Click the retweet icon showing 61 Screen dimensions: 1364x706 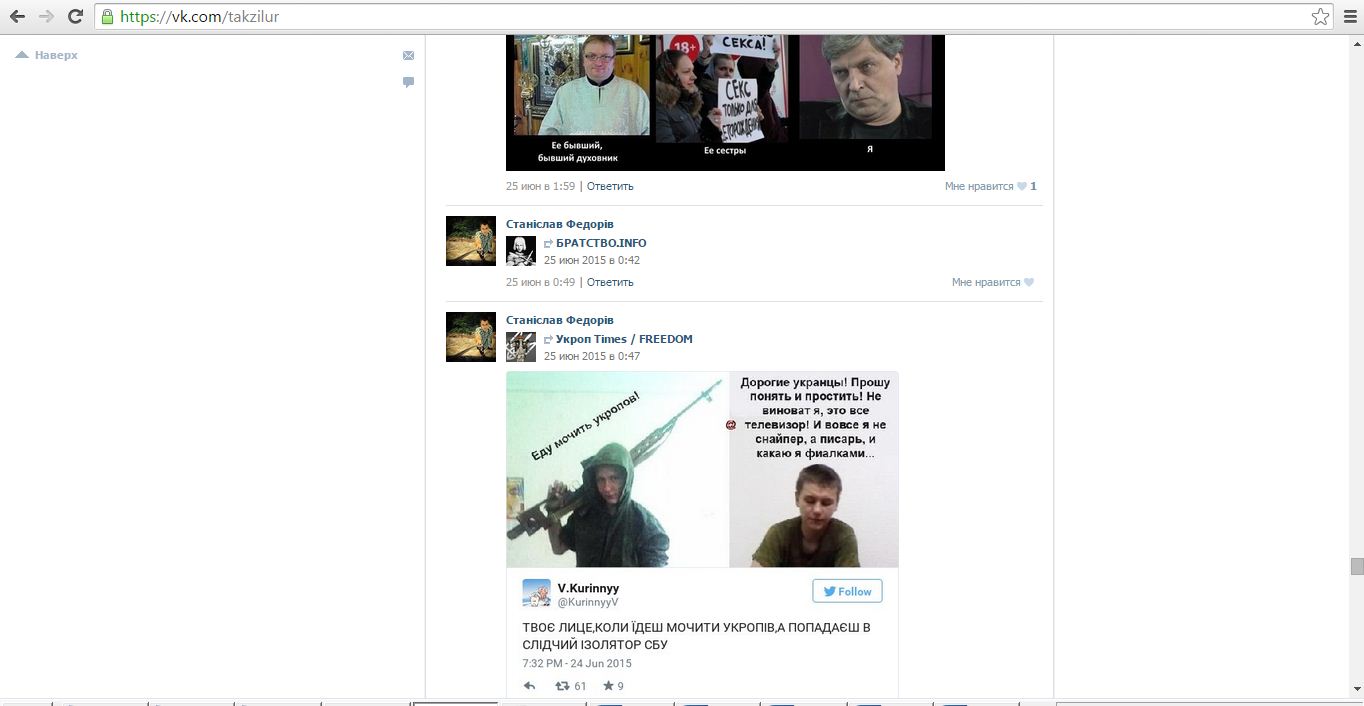[x=563, y=686]
